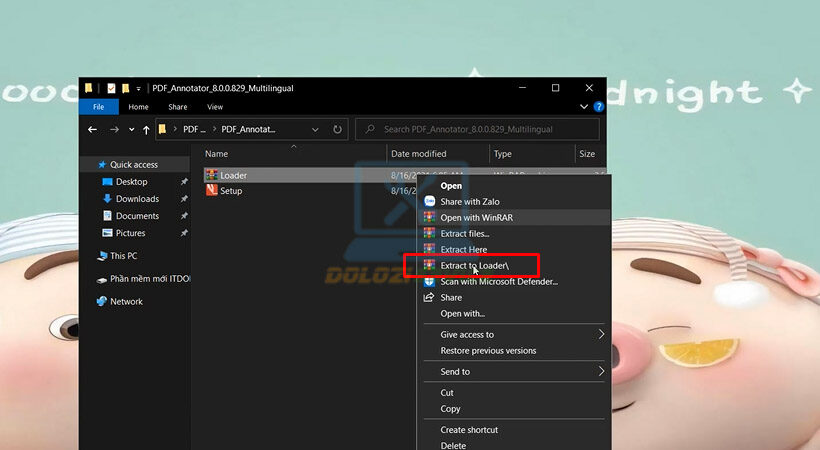Viewport: 820px width, 450px height.
Task: Switch to the View ribbon tab
Action: tap(215, 107)
